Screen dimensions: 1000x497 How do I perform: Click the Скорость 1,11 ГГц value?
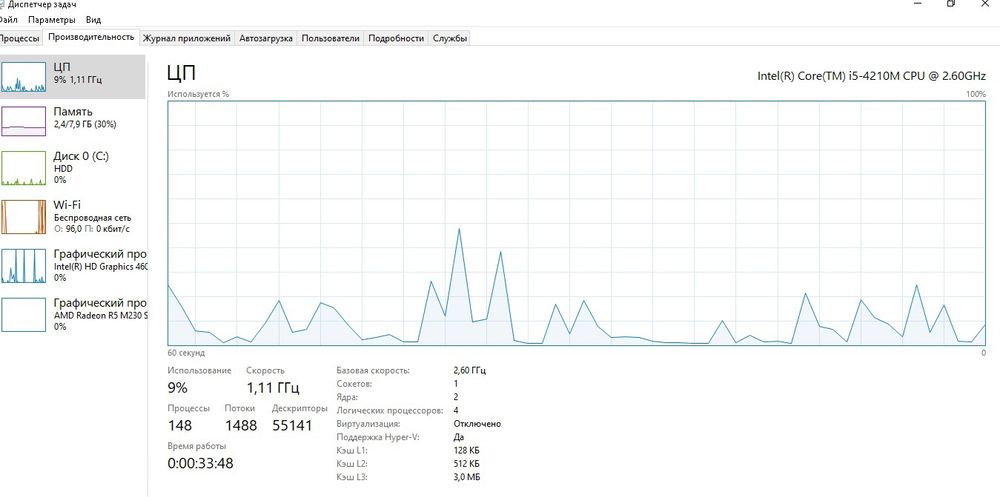point(273,387)
